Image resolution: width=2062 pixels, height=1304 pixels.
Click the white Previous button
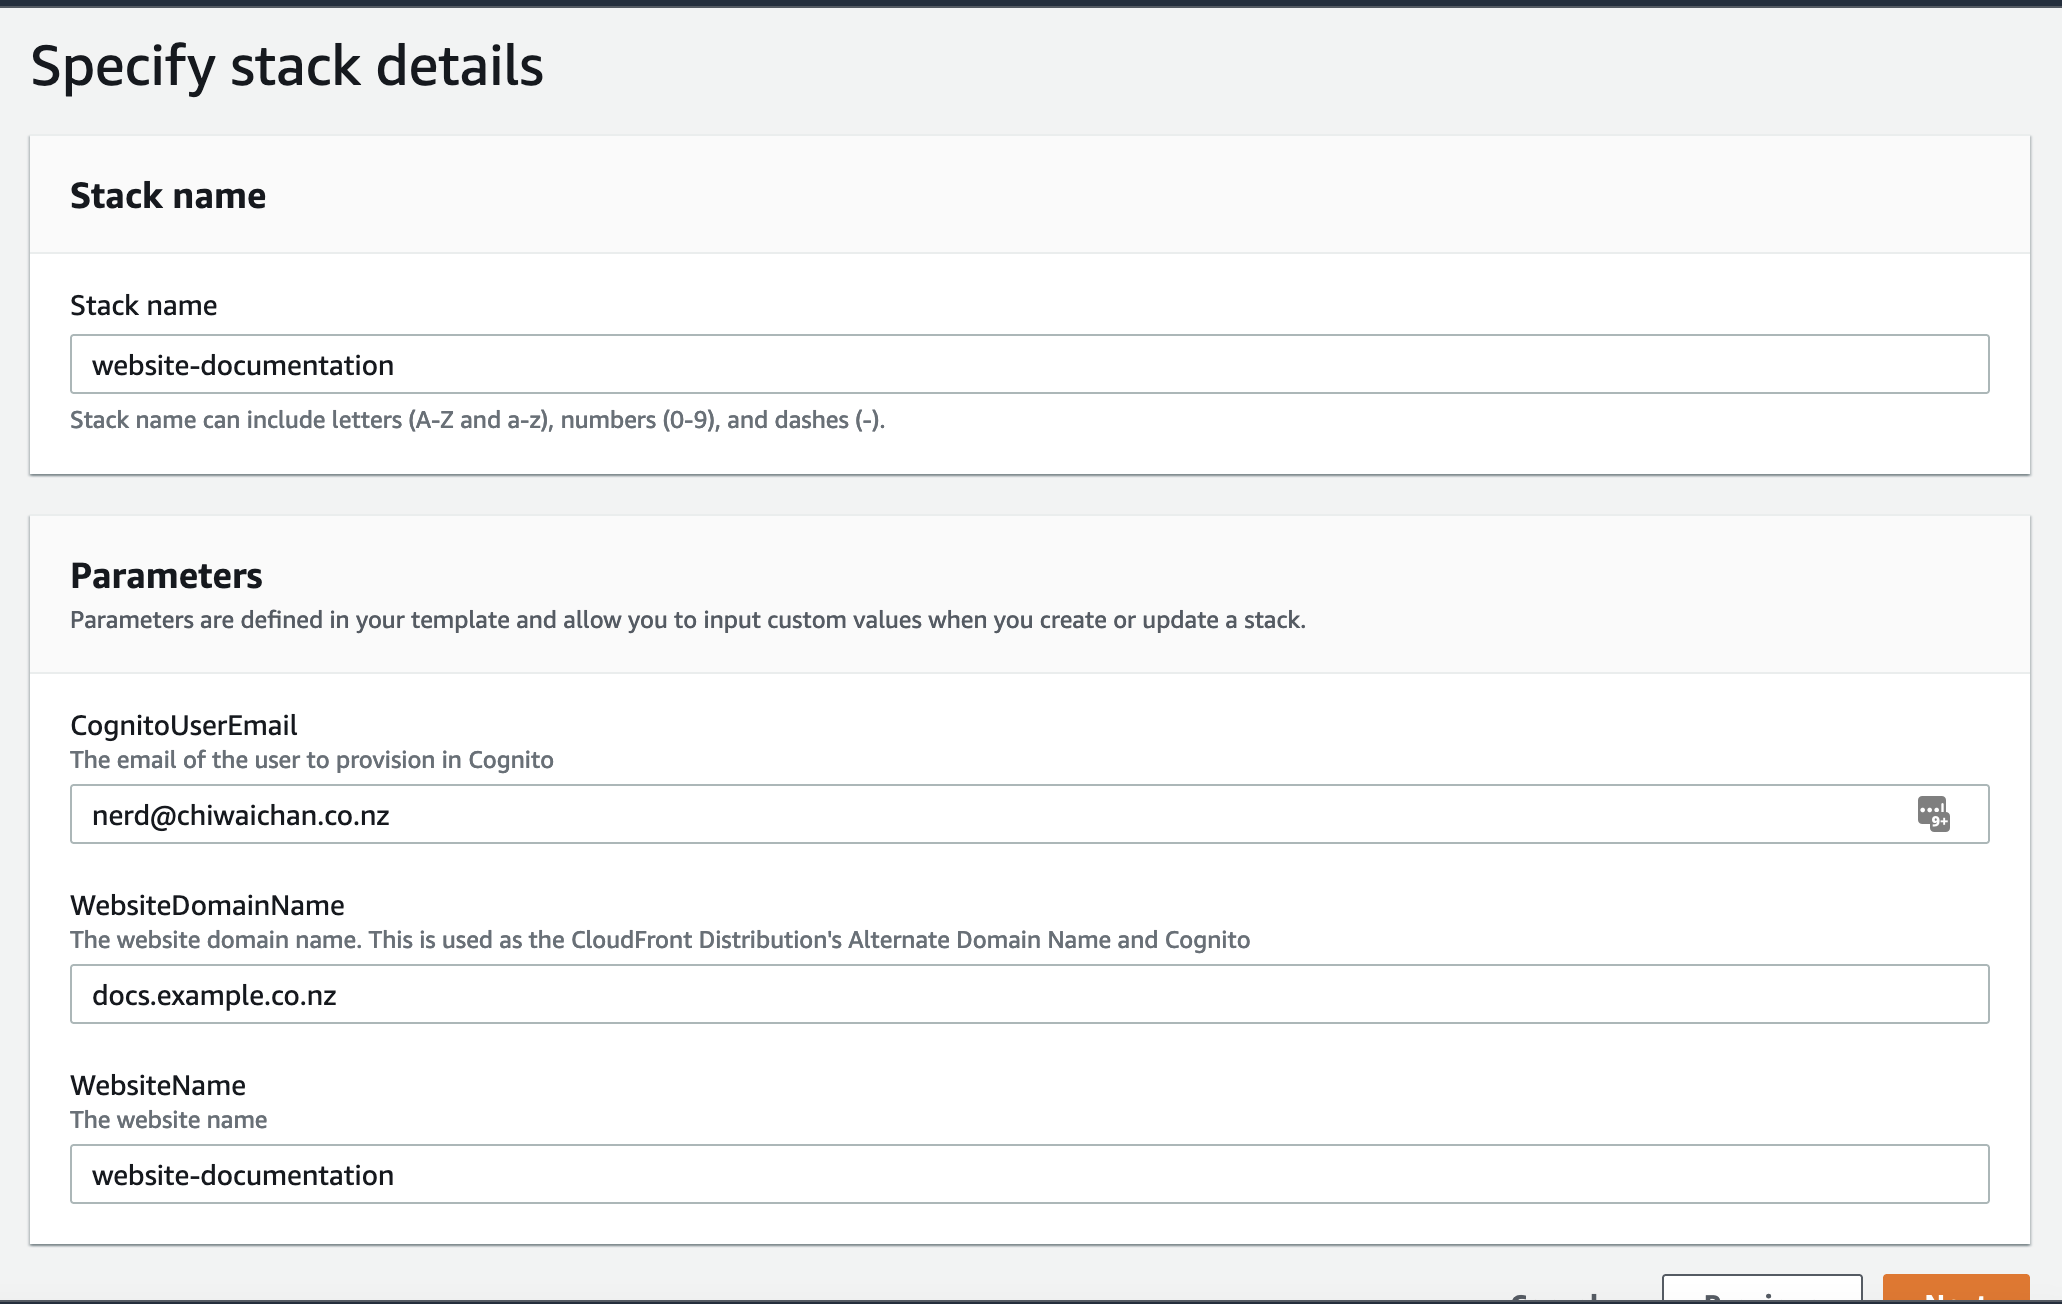pos(1761,1290)
